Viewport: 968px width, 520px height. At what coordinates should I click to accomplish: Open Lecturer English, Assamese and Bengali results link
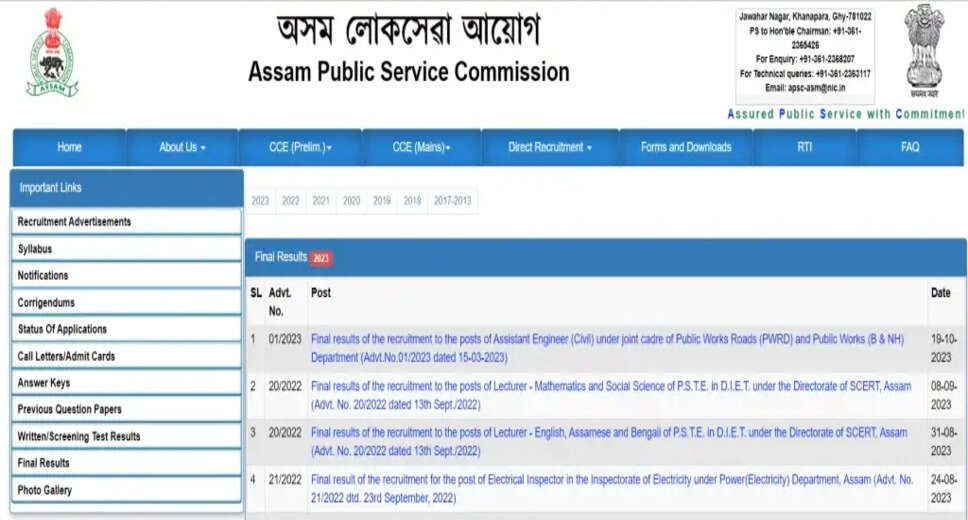(609, 442)
